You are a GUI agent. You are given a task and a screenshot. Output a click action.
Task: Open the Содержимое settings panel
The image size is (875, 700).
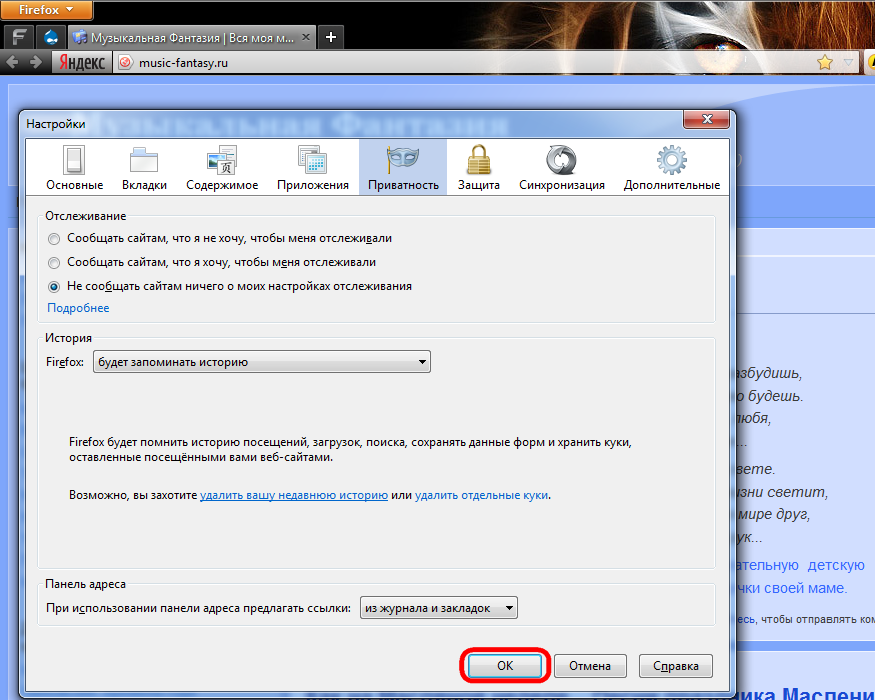tap(221, 167)
